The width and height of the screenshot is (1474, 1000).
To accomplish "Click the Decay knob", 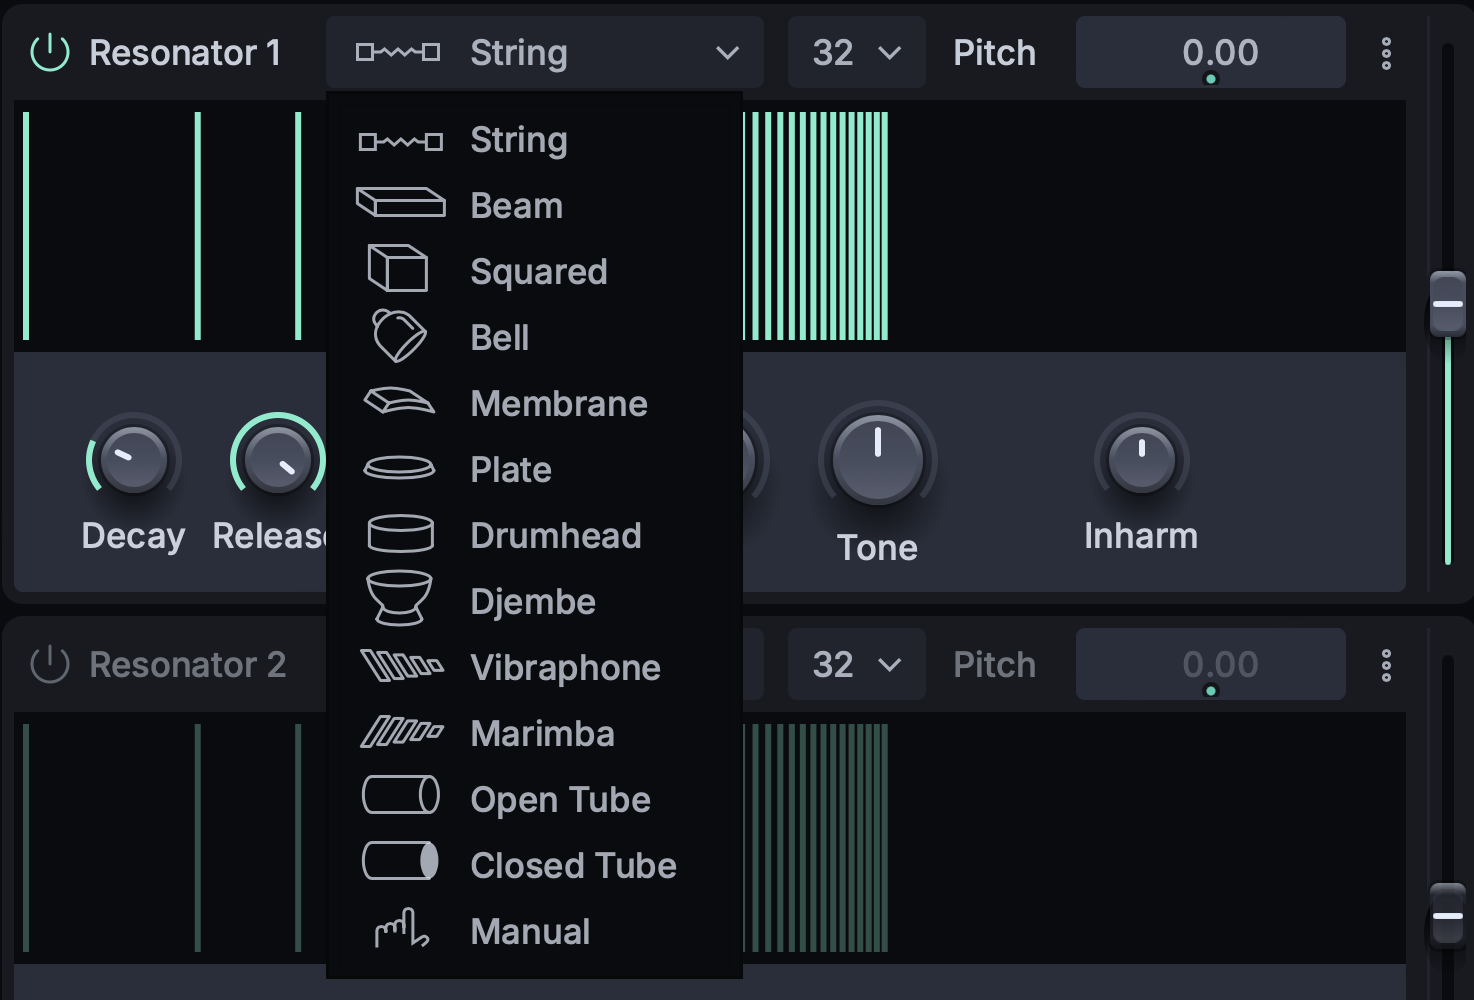I will tap(133, 460).
